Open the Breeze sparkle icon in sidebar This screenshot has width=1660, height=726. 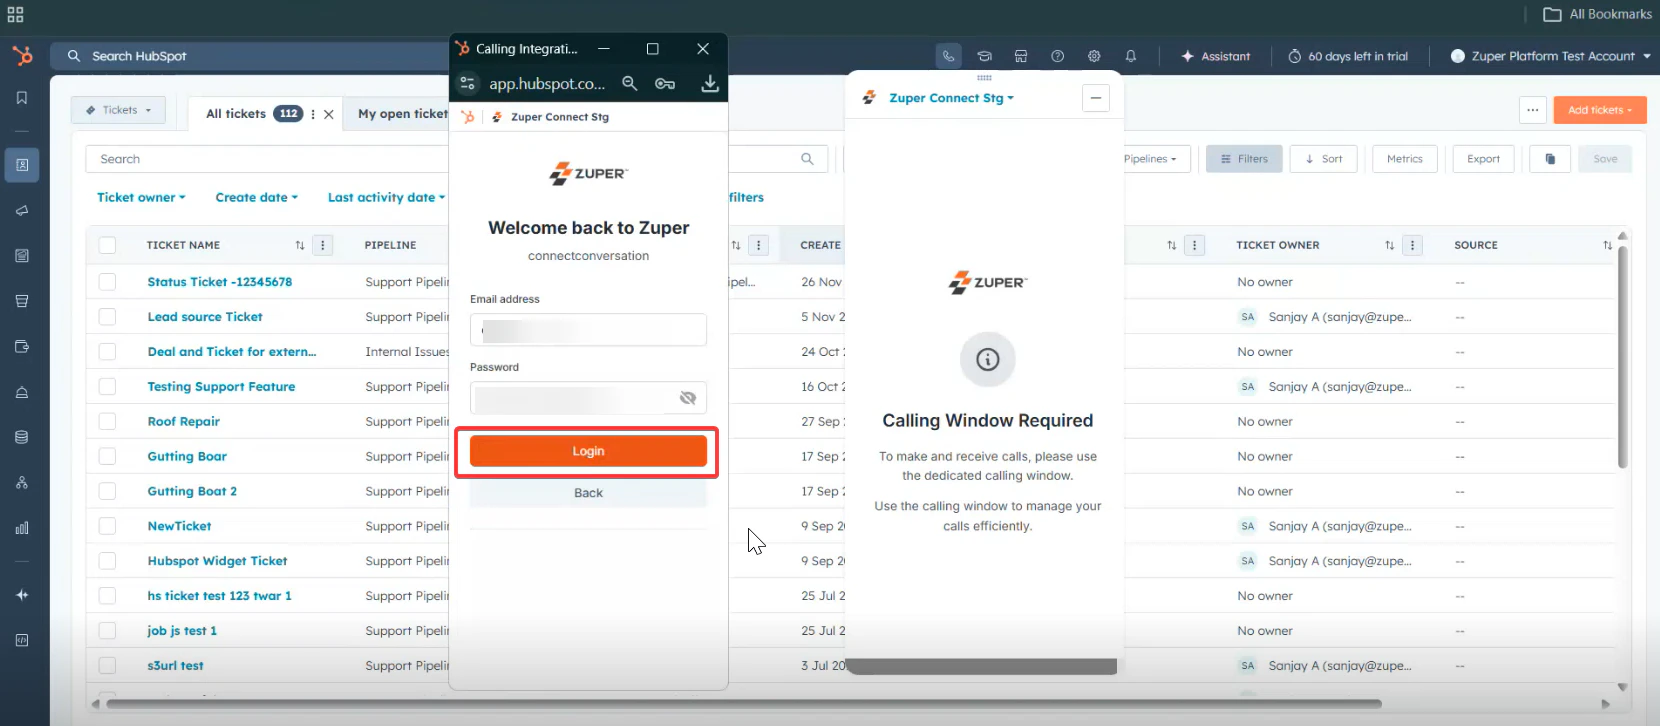pyautogui.click(x=22, y=595)
